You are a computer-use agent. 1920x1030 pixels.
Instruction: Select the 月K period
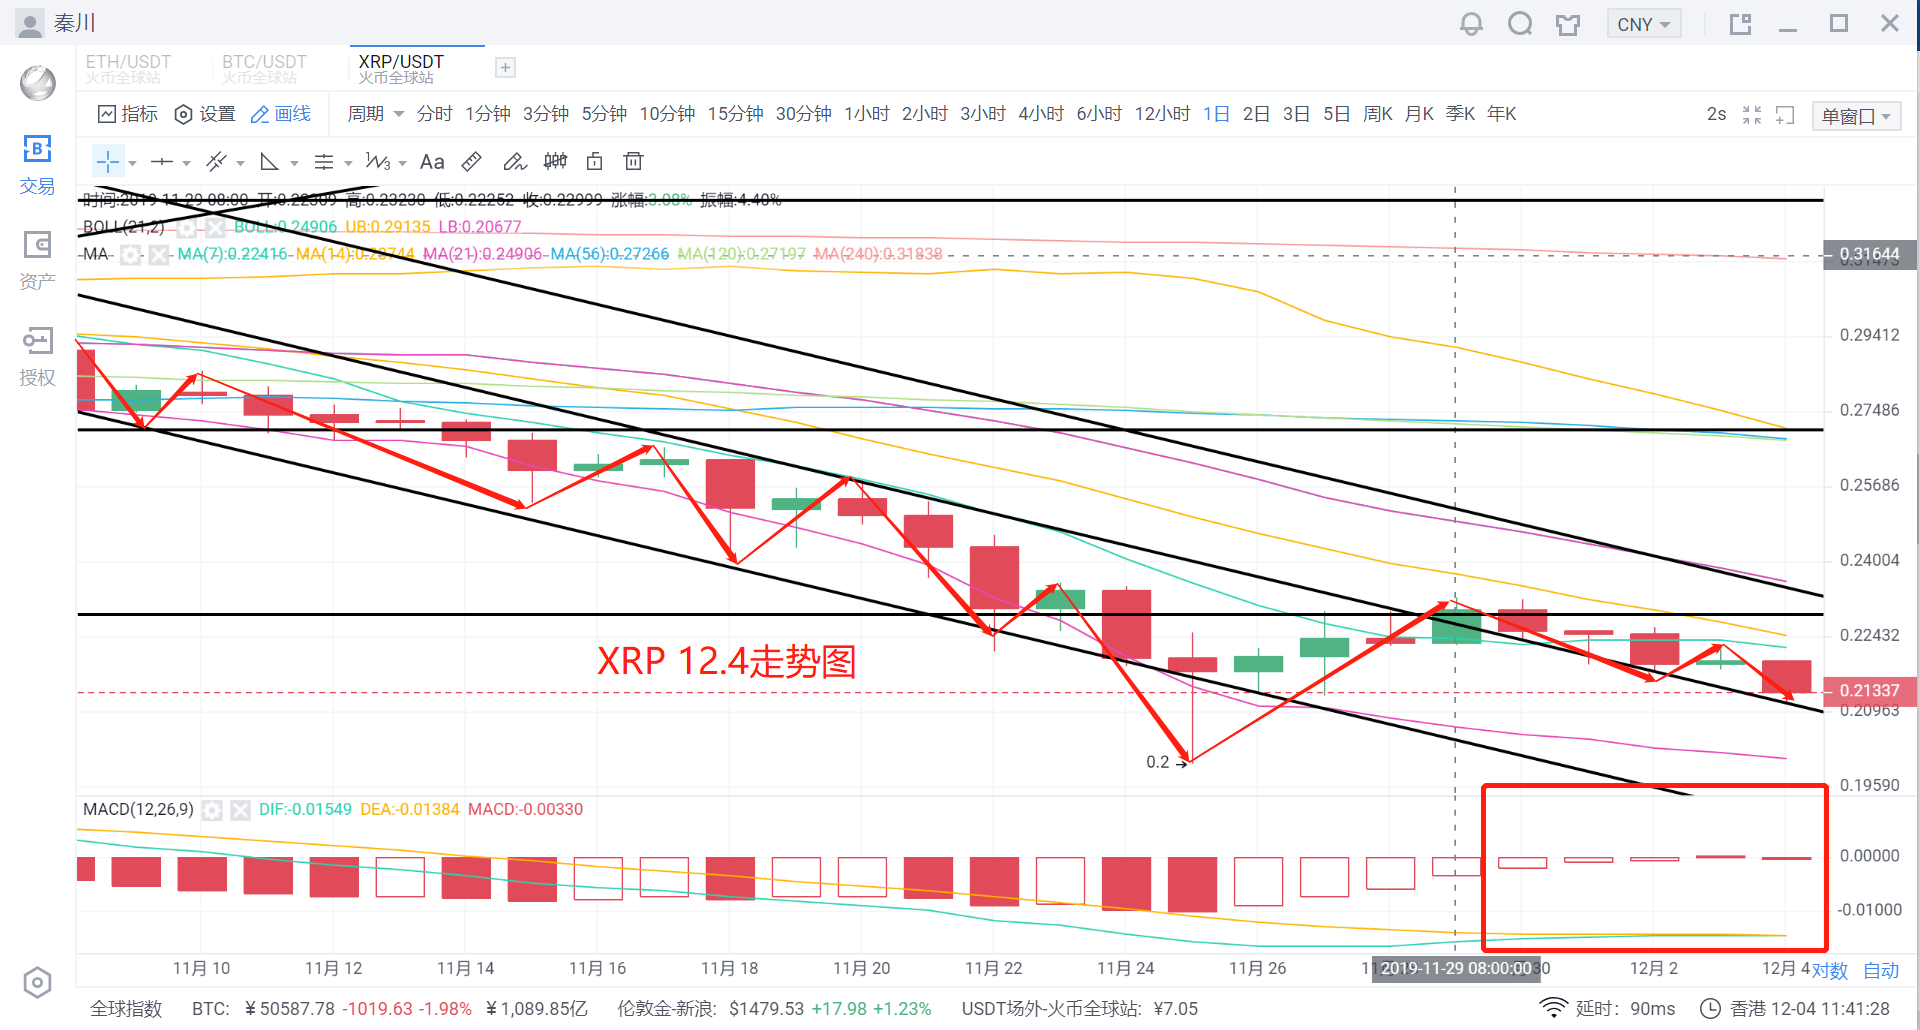point(1419,114)
